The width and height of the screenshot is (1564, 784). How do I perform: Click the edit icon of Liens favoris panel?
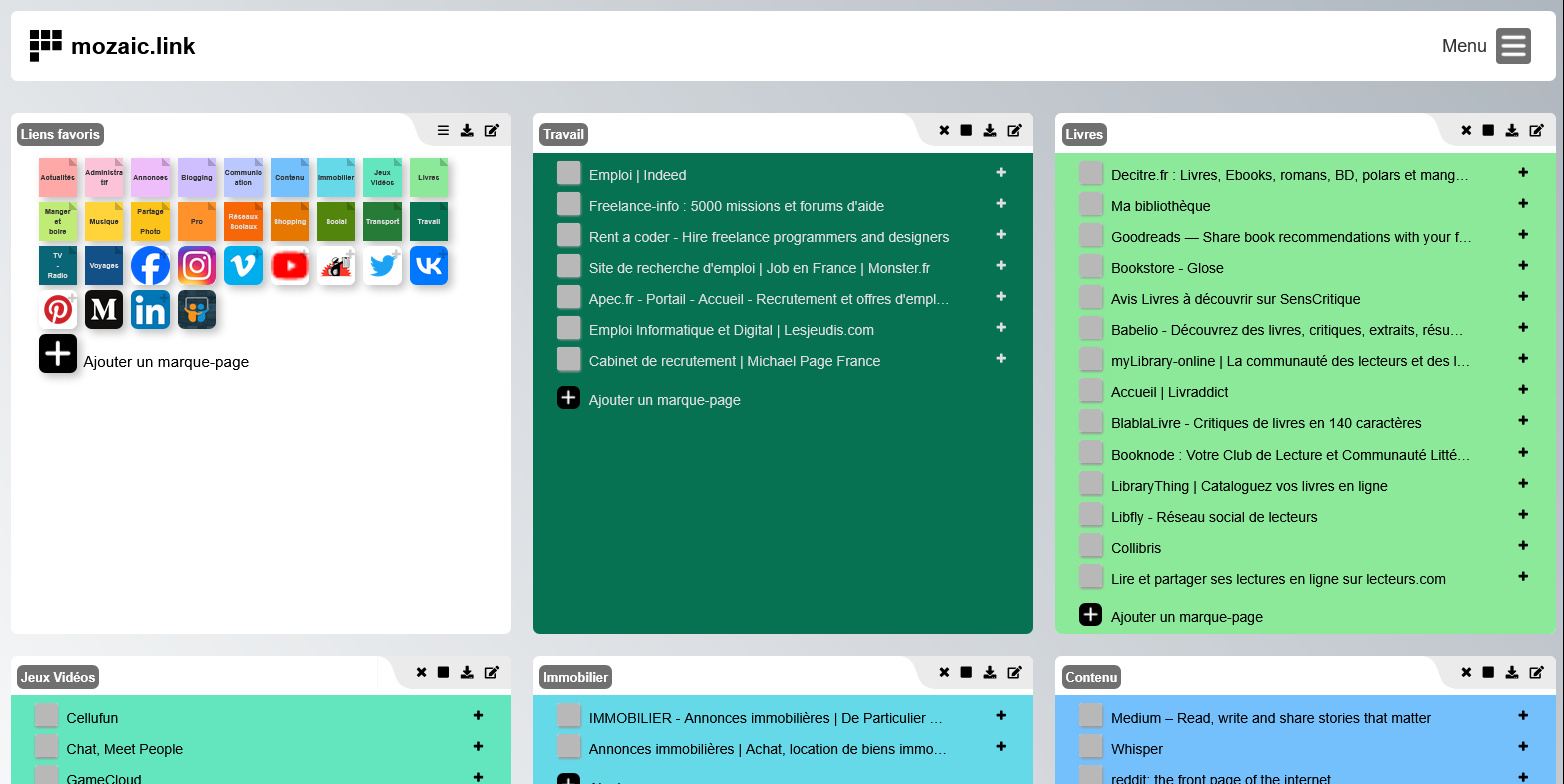492,130
